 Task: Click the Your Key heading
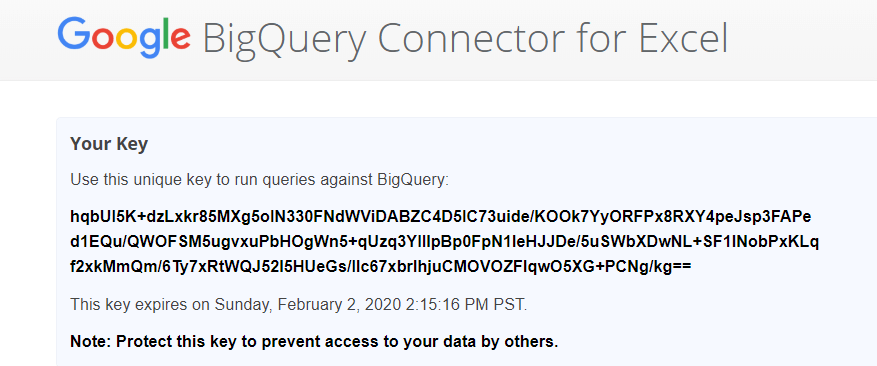coord(109,144)
